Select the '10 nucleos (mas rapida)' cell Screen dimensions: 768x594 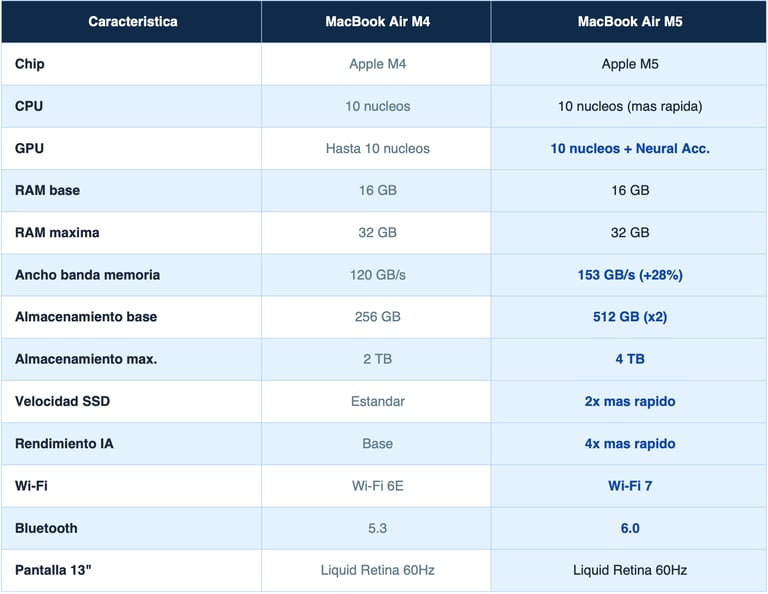click(x=630, y=106)
